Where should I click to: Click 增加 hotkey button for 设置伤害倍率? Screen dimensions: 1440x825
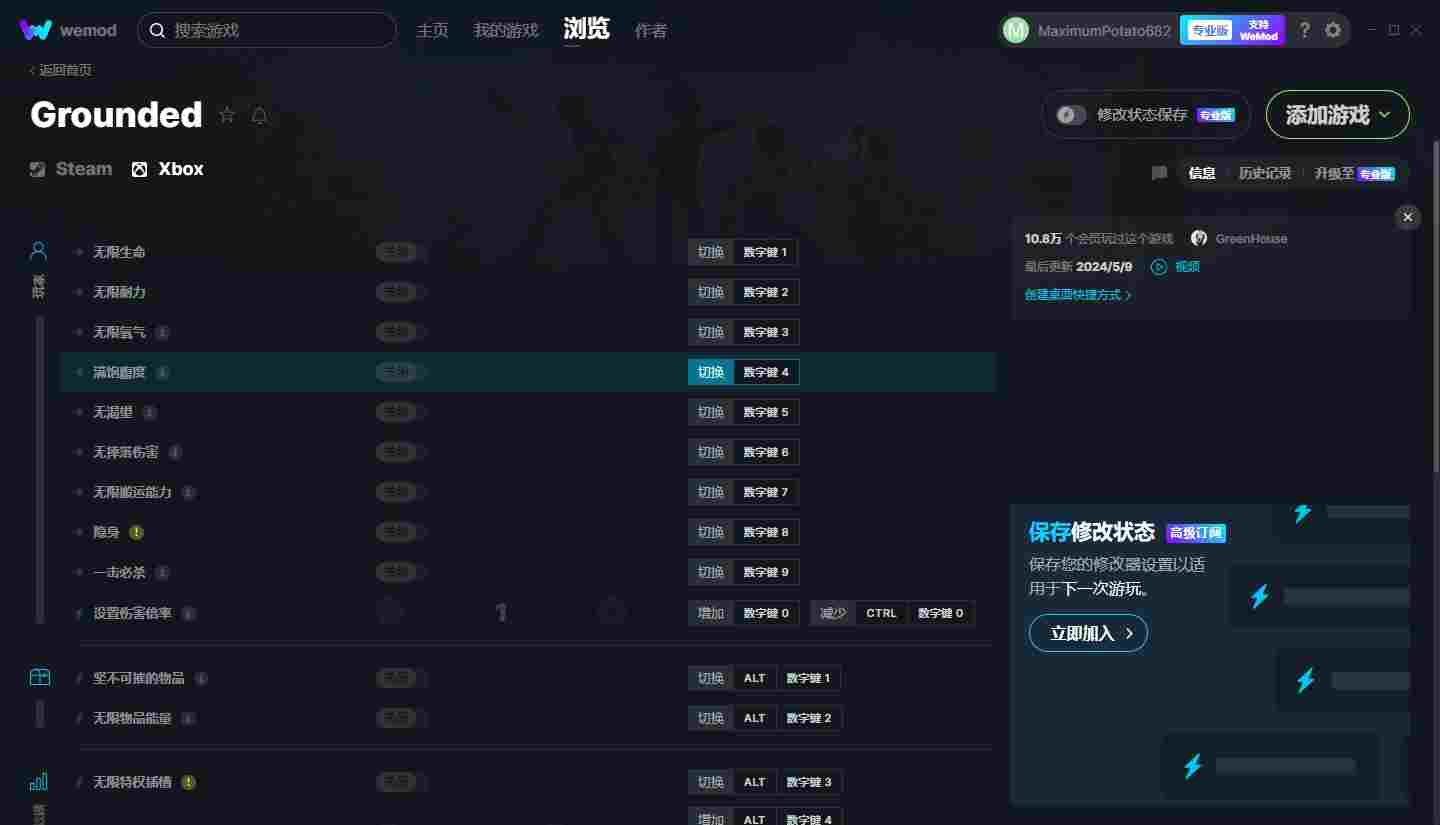711,613
